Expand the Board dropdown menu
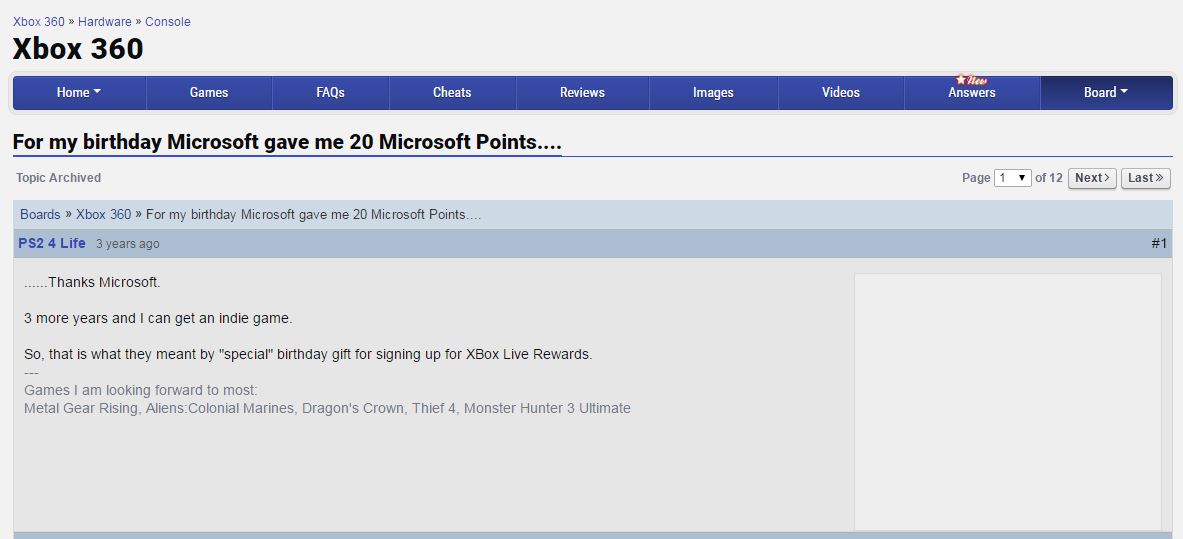Image resolution: width=1183 pixels, height=539 pixels. (1106, 93)
